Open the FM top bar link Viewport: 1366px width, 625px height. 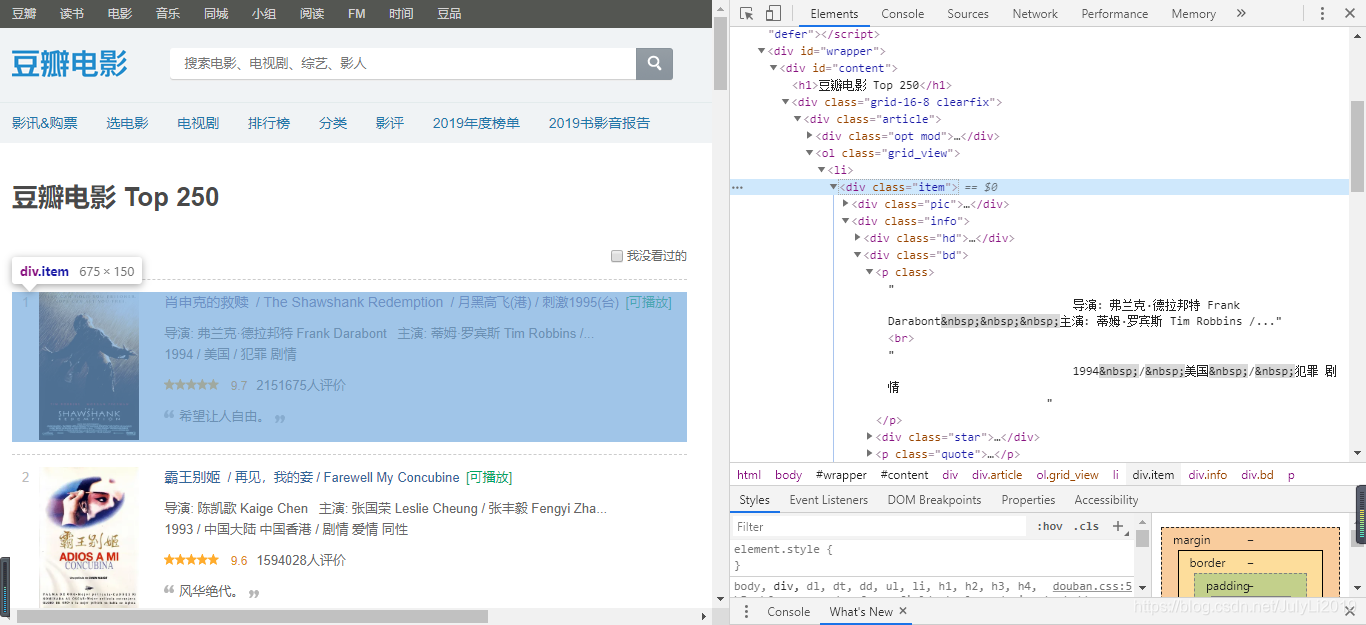[357, 13]
